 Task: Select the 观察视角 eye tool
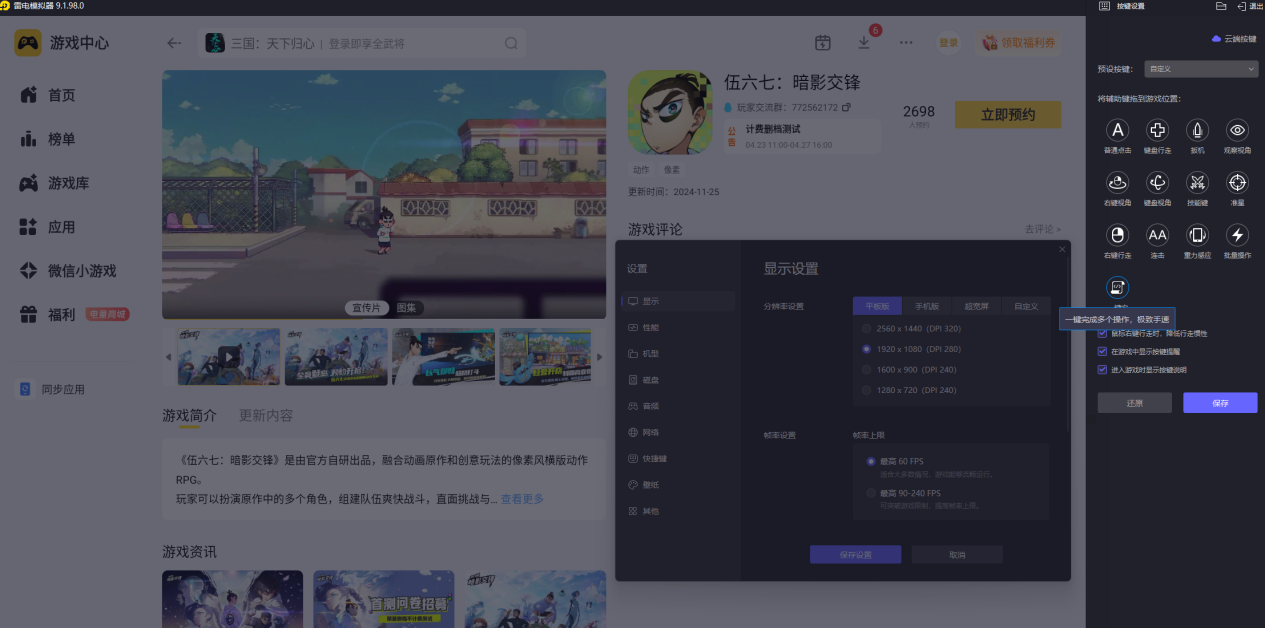point(1237,130)
